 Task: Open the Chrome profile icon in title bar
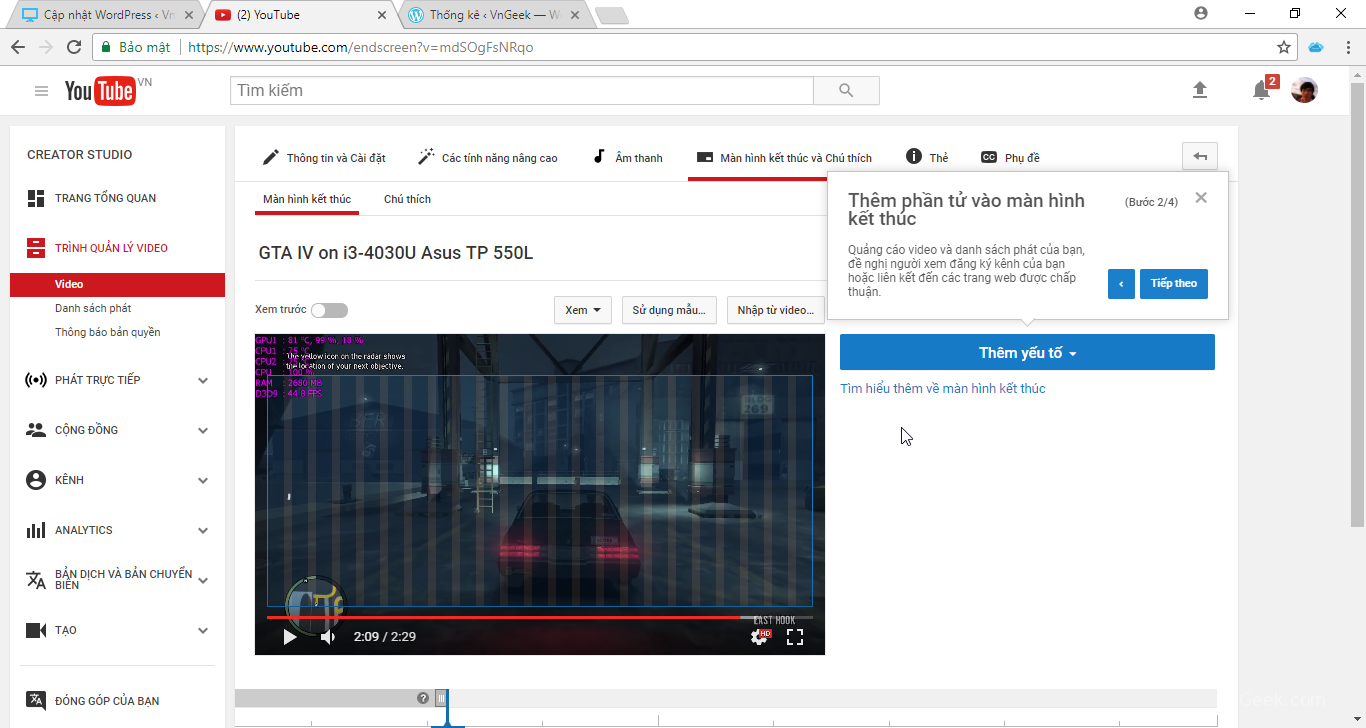click(x=1201, y=13)
